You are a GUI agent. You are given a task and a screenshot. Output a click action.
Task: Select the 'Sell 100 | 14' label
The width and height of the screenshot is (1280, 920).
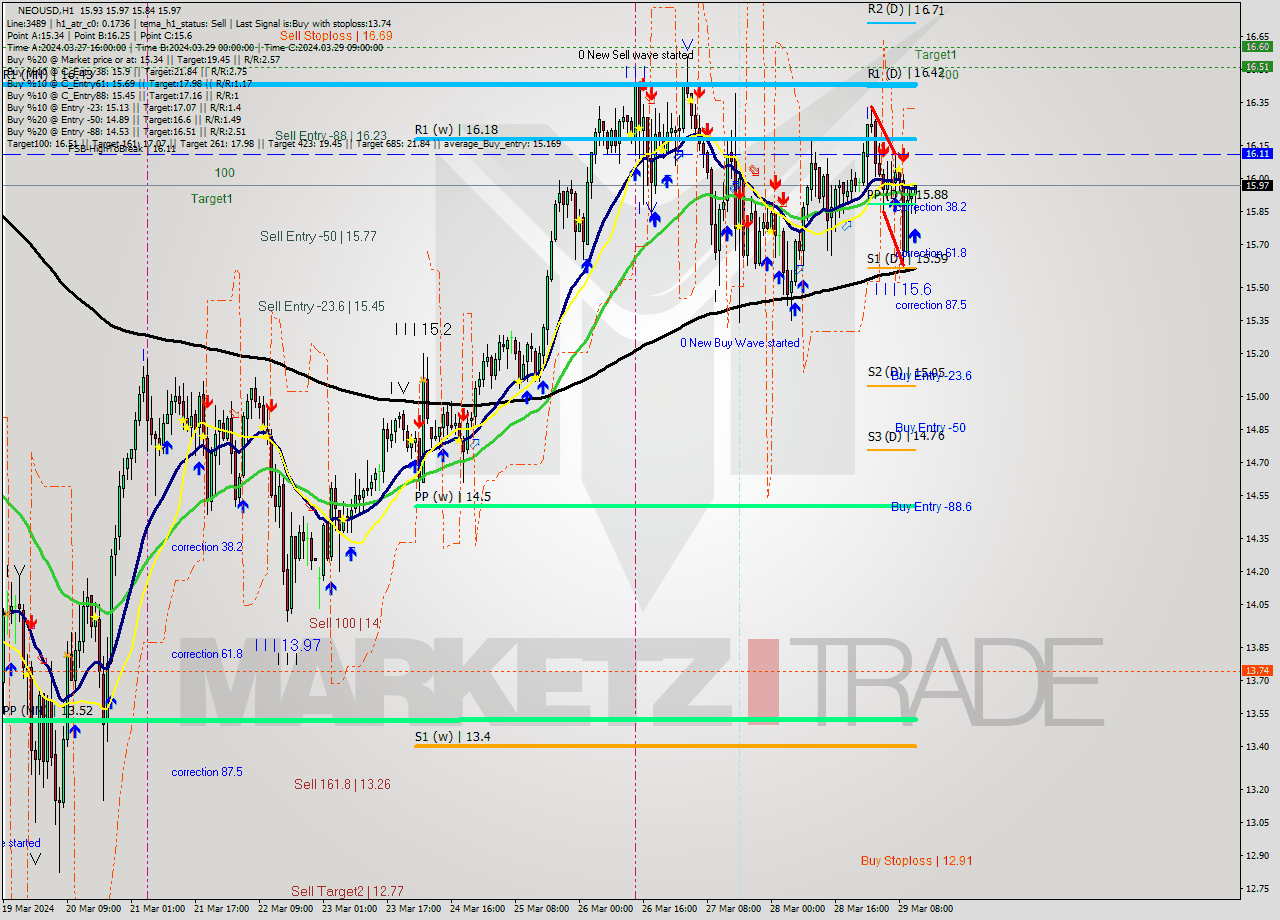click(344, 623)
